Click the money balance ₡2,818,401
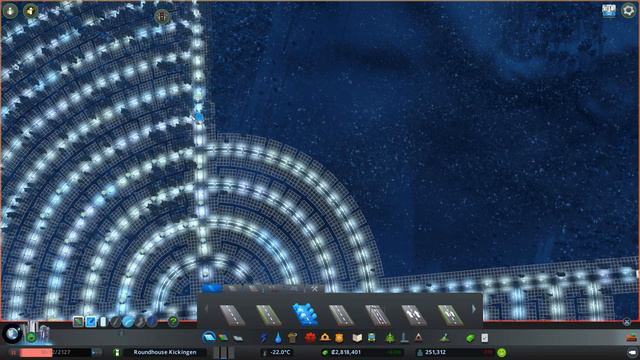This screenshot has height=360, width=640. (x=346, y=352)
